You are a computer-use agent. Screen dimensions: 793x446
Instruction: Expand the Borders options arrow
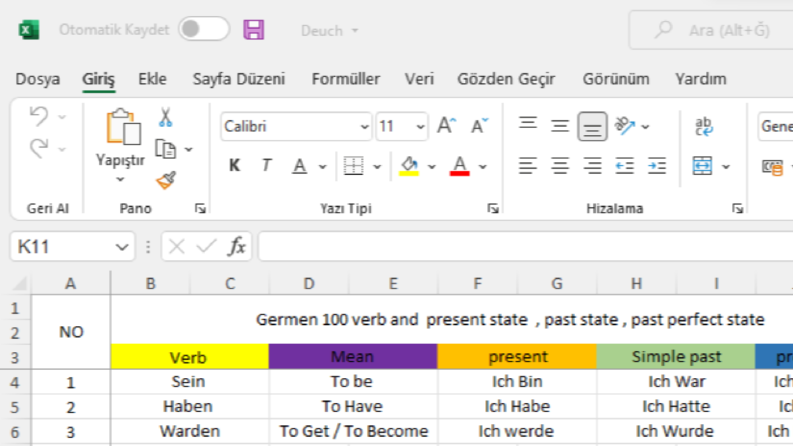[x=377, y=166]
